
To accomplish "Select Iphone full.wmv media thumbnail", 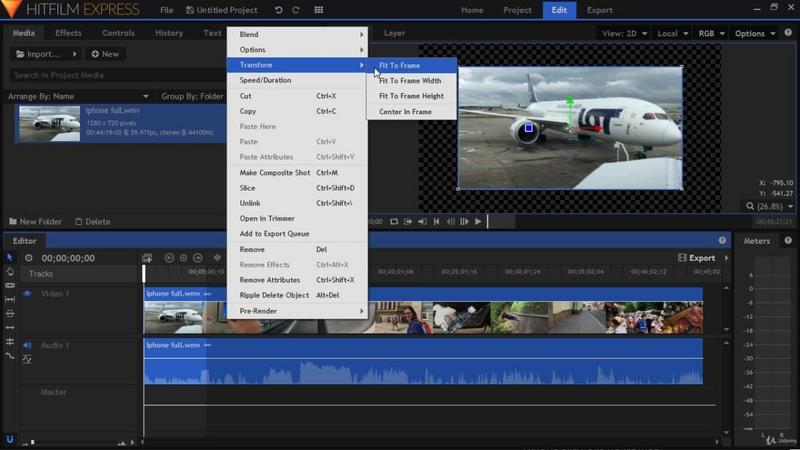I will [49, 123].
